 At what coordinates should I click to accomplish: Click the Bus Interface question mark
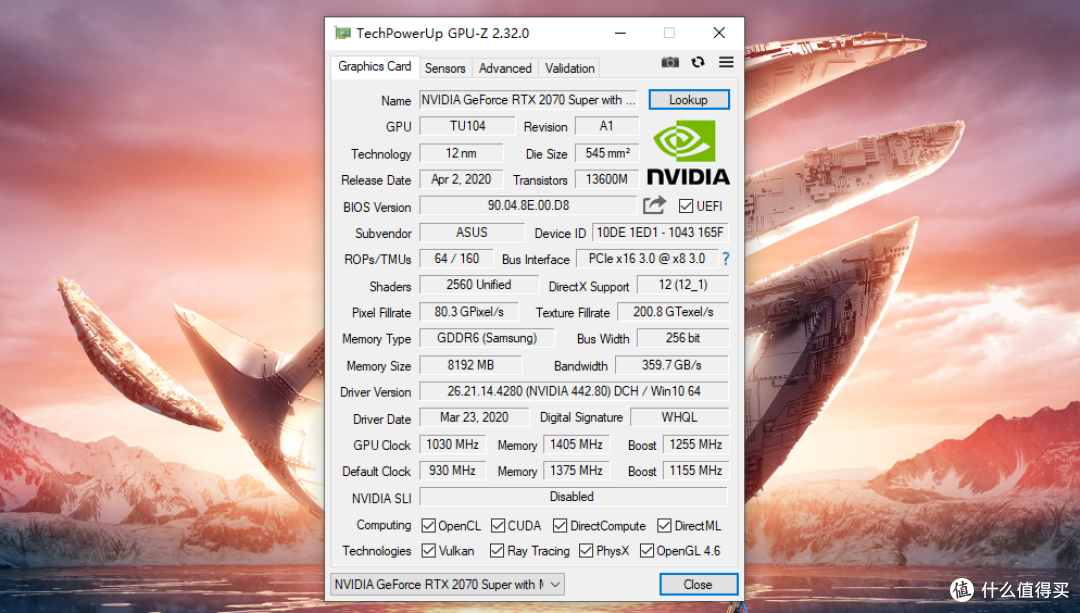point(725,259)
